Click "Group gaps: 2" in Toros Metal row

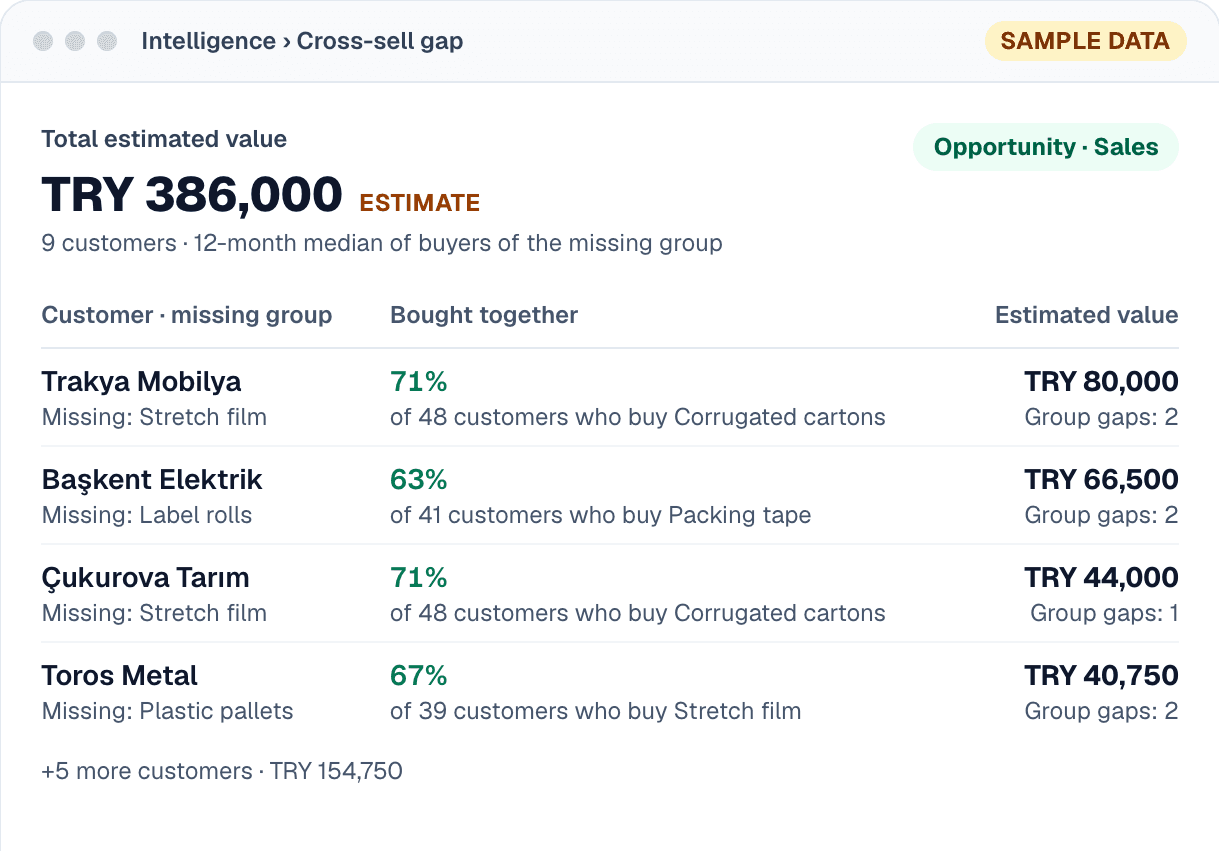1102,711
